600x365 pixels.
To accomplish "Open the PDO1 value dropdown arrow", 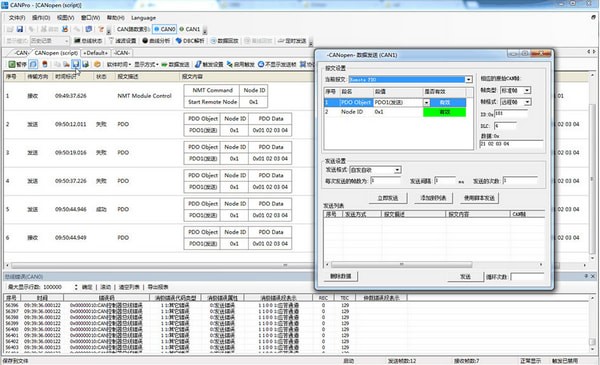I will point(426,103).
